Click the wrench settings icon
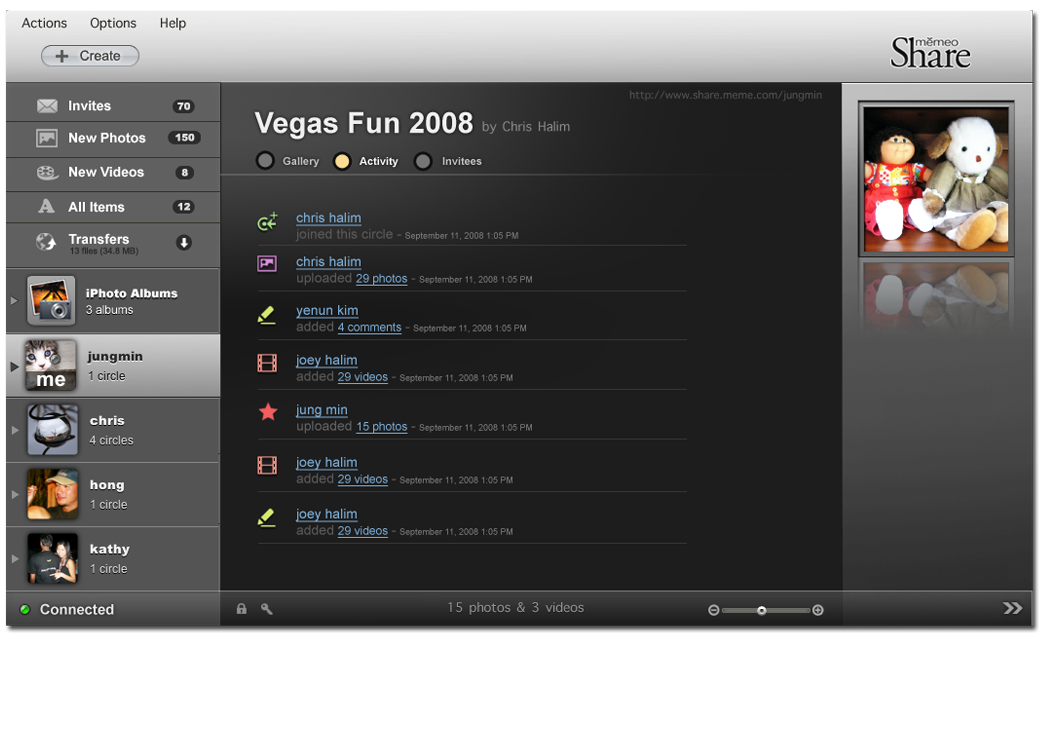Screen dimensions: 1044x745 (x=267, y=608)
